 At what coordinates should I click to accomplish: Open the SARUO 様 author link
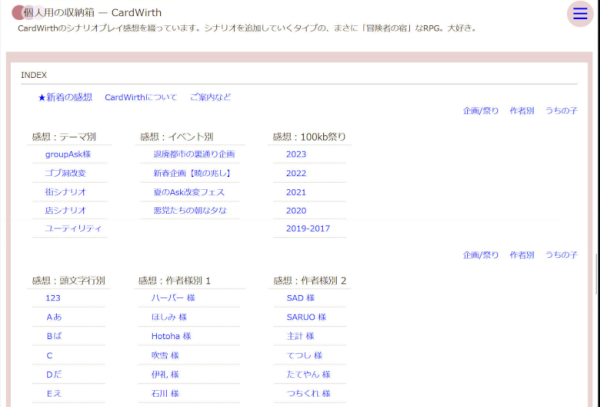(x=306, y=317)
